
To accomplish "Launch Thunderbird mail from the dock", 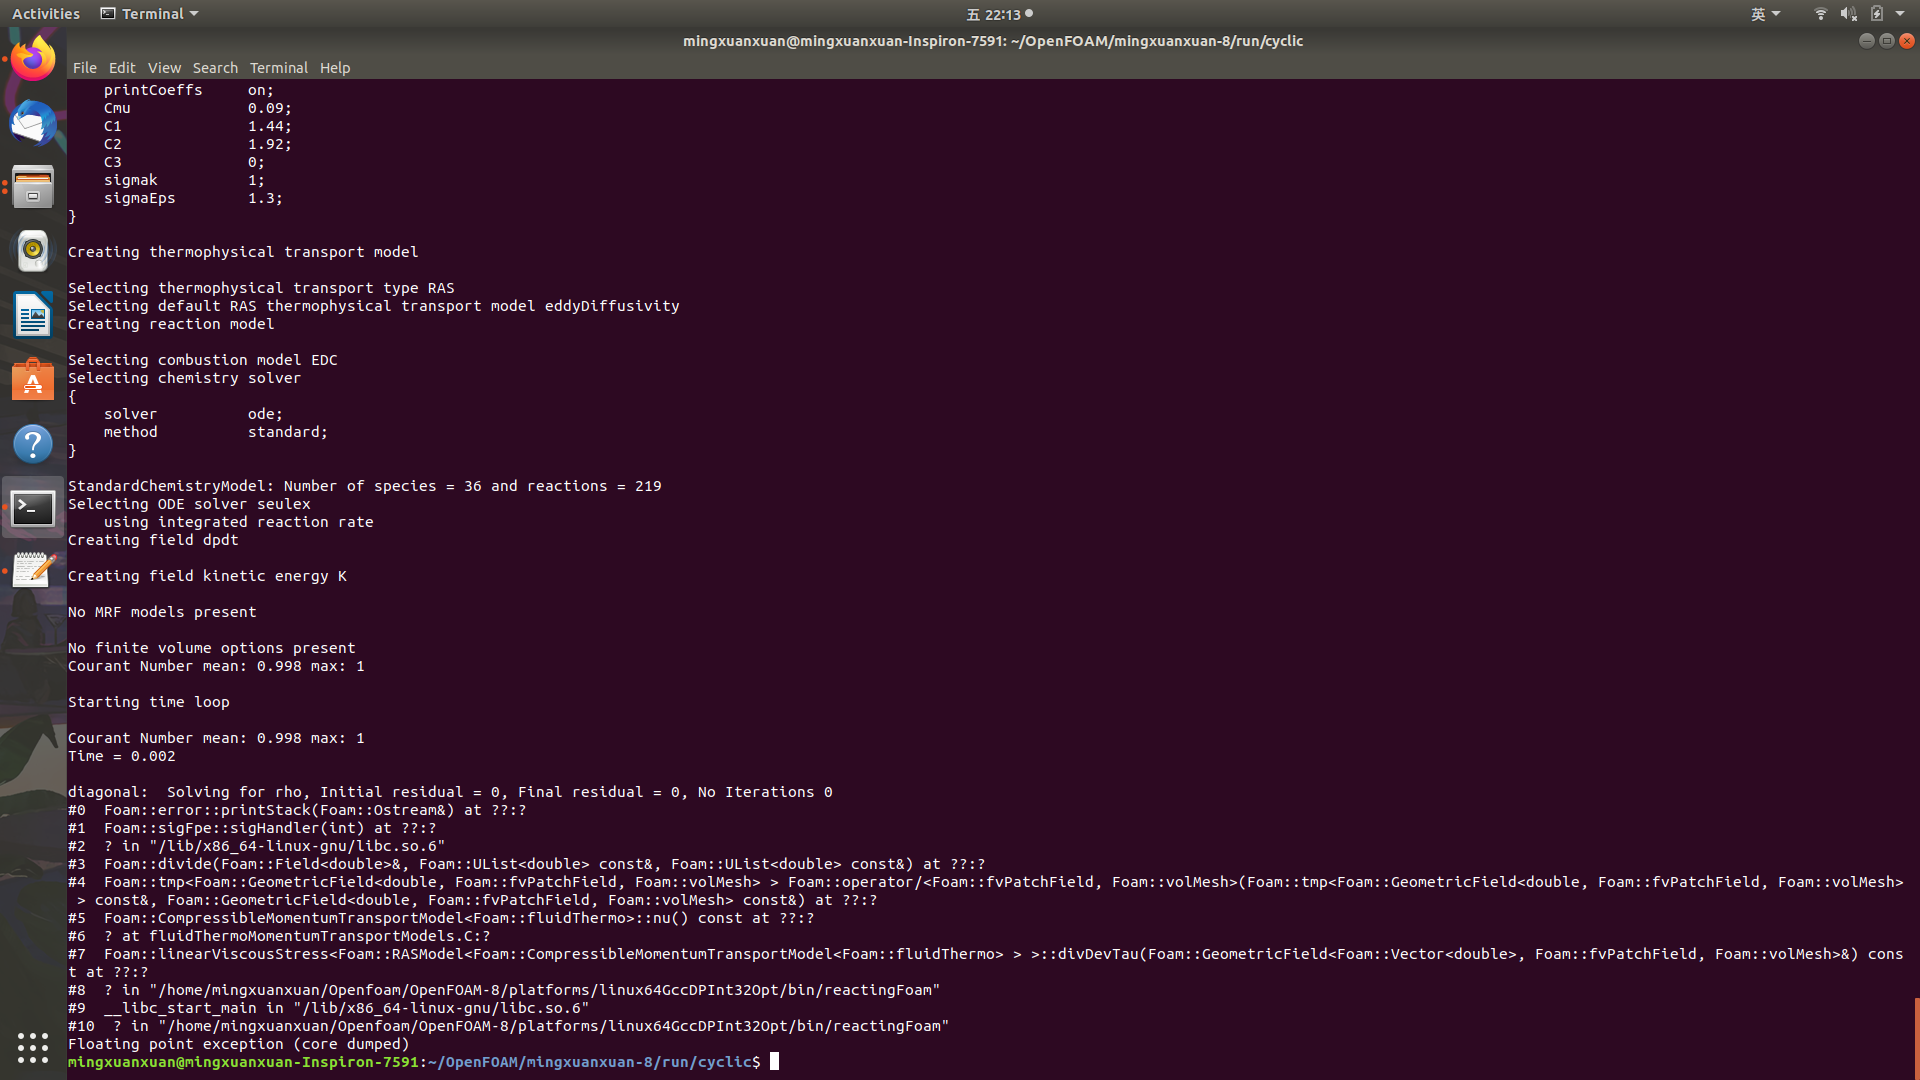I will (x=33, y=123).
